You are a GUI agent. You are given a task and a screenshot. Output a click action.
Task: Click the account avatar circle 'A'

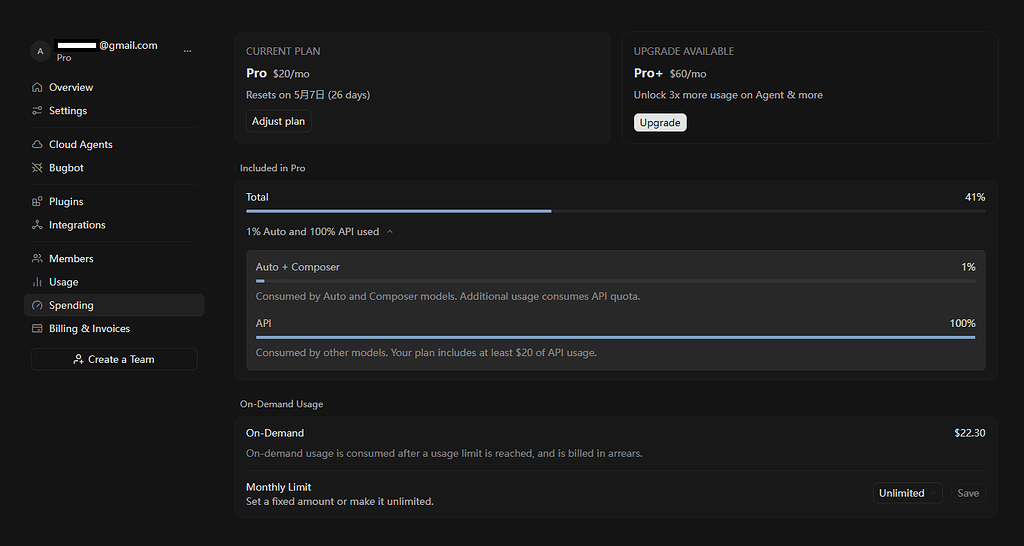[40, 51]
